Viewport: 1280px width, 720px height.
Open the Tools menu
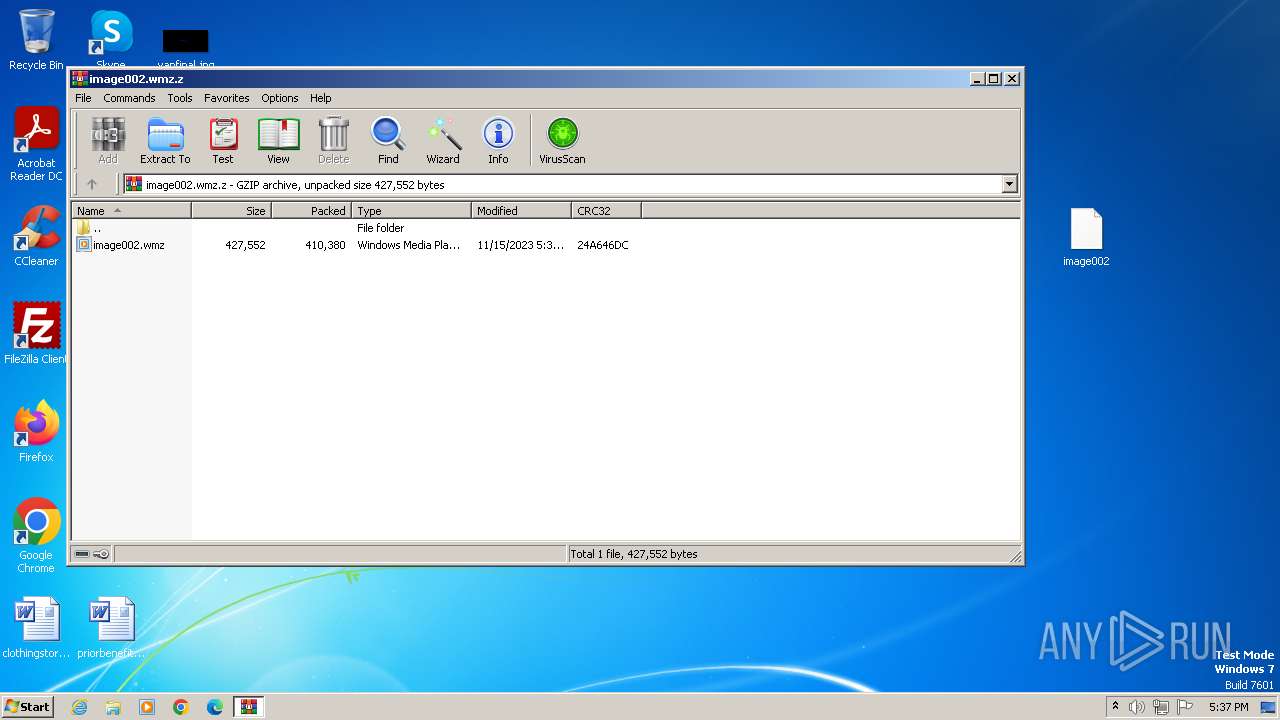point(180,98)
